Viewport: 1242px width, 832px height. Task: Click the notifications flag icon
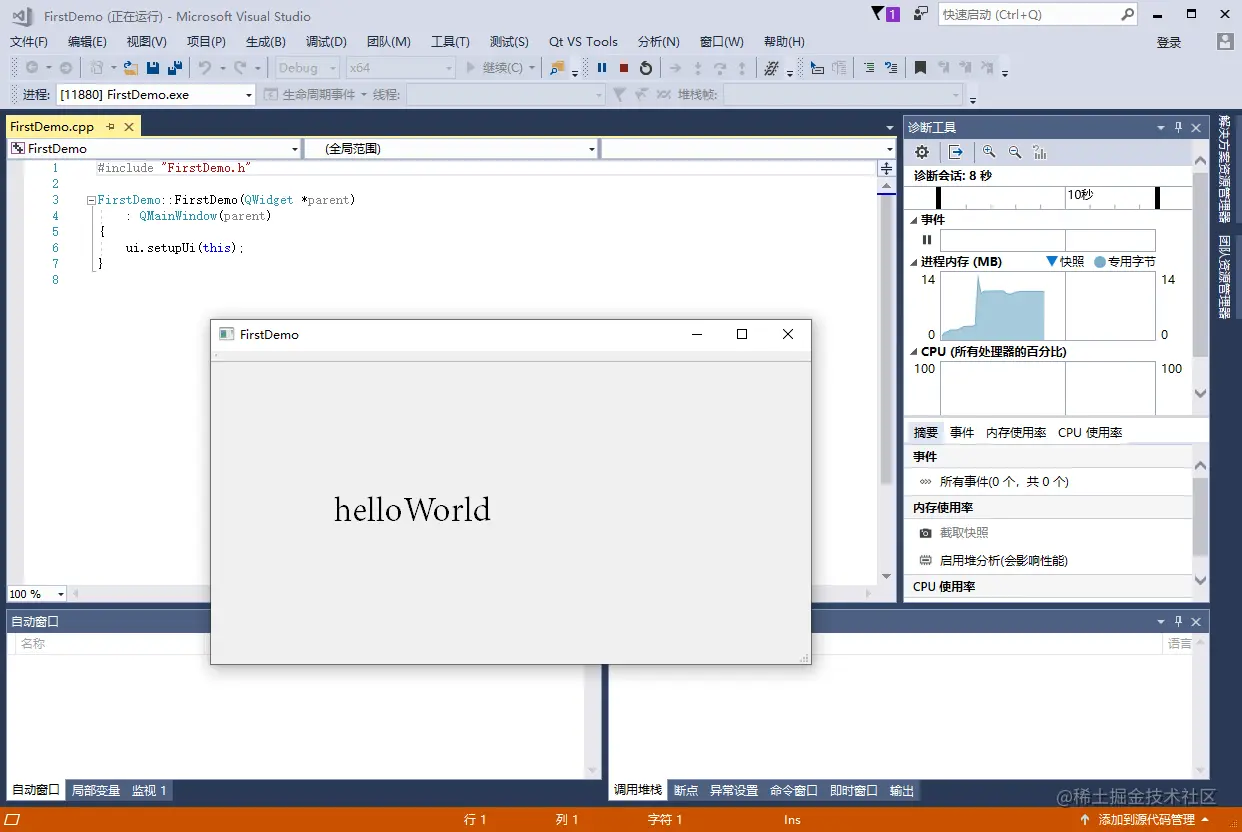pos(886,14)
